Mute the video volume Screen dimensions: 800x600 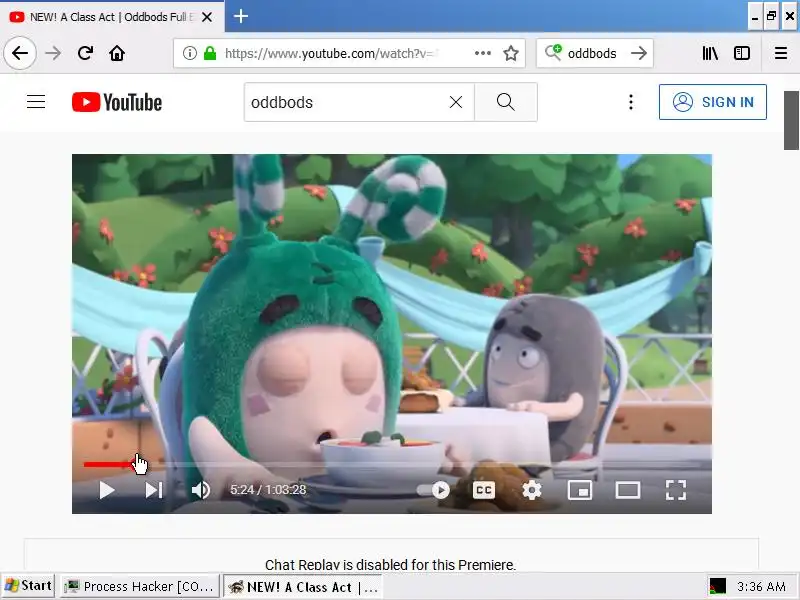[201, 490]
